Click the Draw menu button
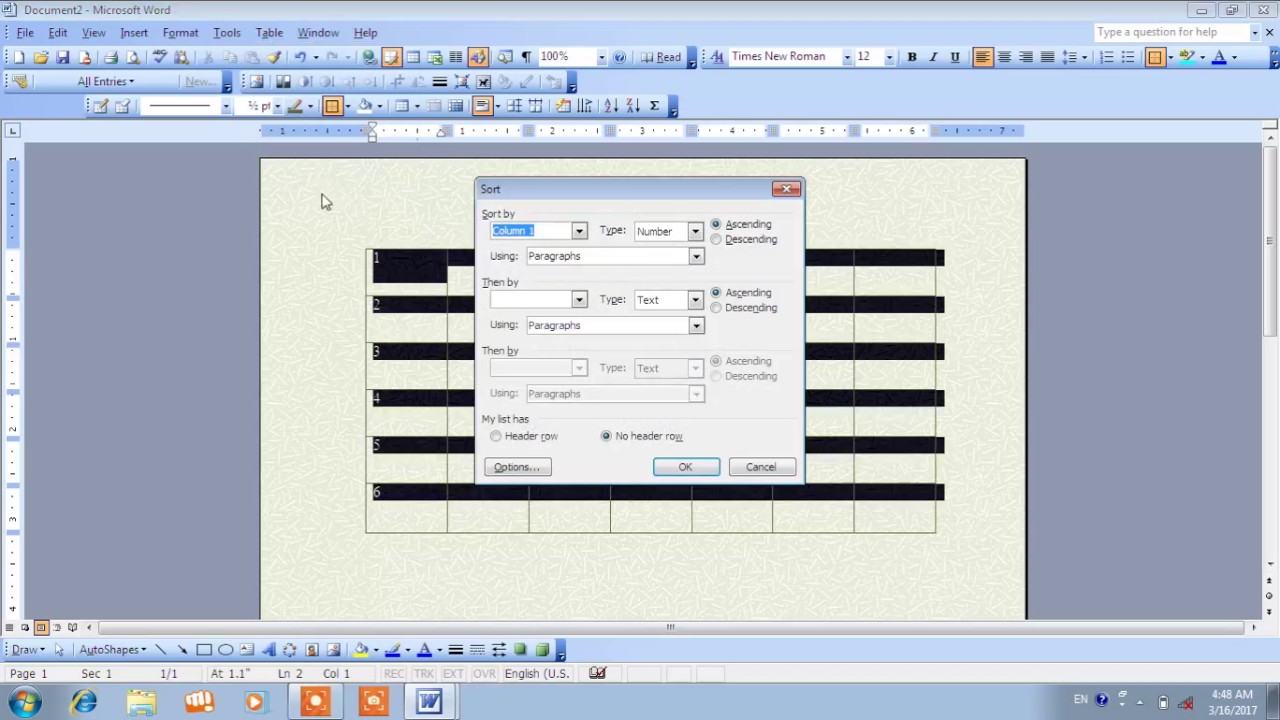Viewport: 1280px width, 720px height. coord(28,650)
